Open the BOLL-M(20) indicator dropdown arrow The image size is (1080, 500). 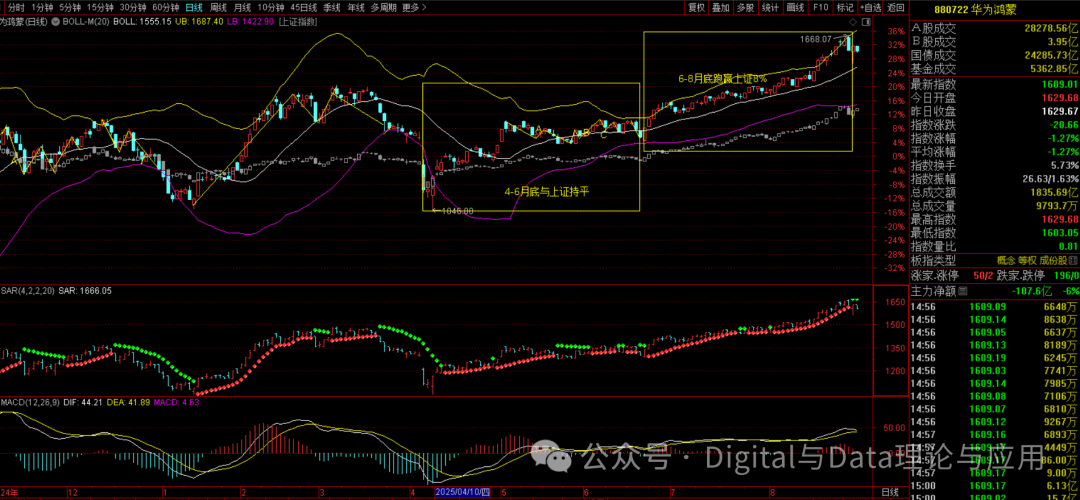(56, 22)
